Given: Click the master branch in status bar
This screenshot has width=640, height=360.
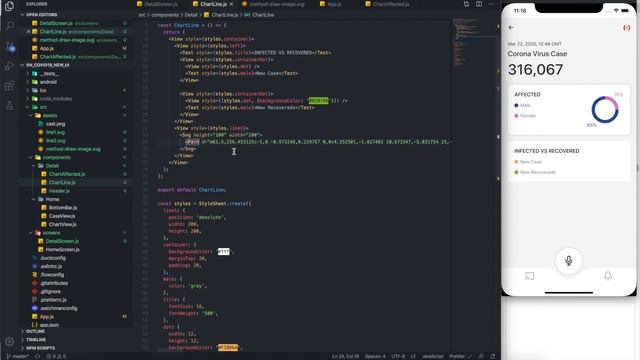Looking at the screenshot, I should tap(17, 356).
